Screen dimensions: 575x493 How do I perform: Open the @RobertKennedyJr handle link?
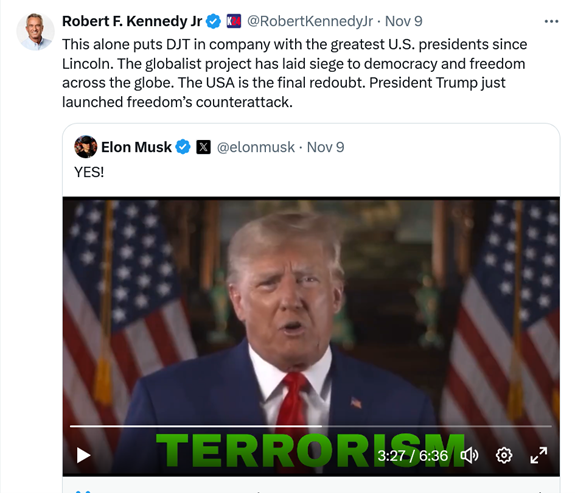(310, 21)
